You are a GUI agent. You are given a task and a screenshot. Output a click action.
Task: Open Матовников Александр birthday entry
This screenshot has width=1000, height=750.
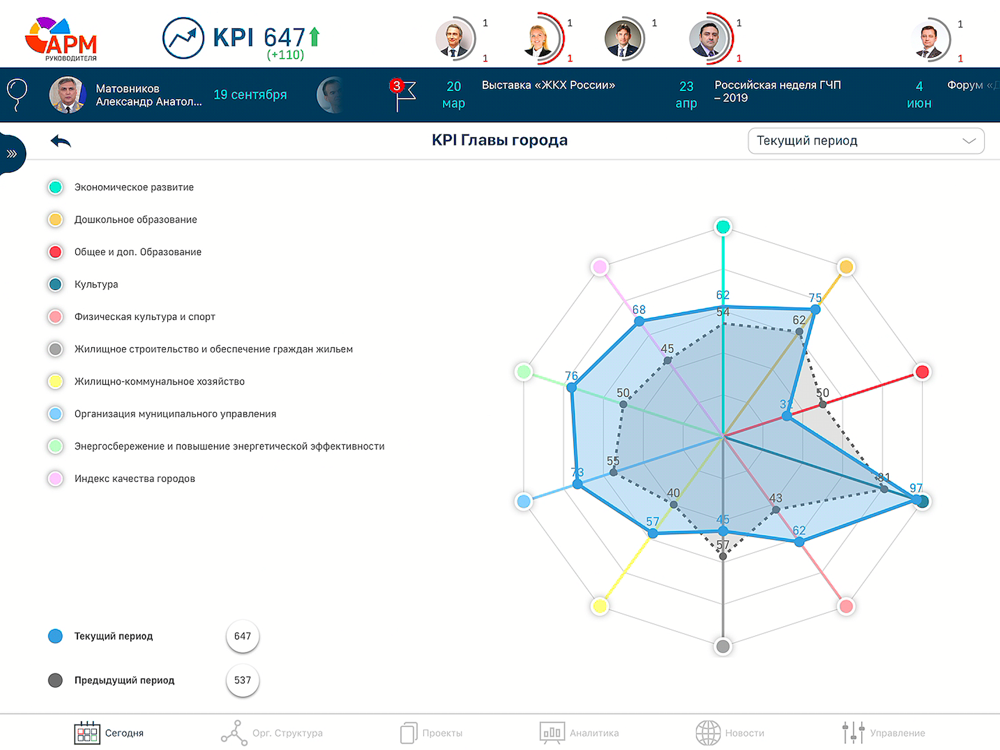click(x=126, y=95)
